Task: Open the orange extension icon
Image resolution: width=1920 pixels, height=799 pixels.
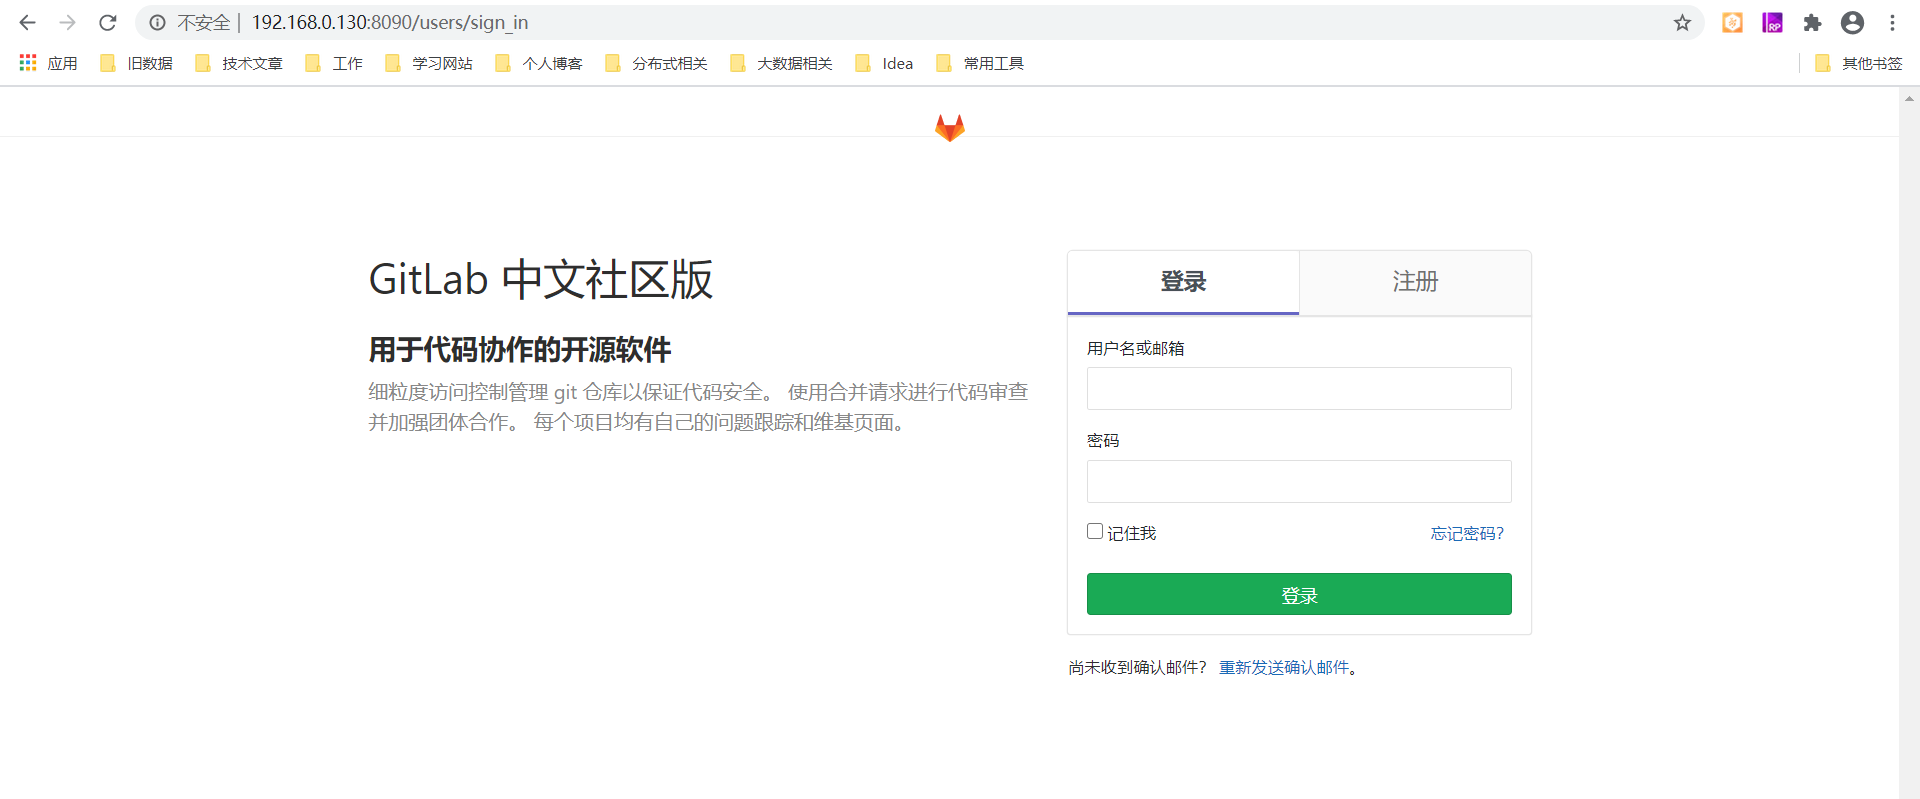Action: click(1732, 22)
